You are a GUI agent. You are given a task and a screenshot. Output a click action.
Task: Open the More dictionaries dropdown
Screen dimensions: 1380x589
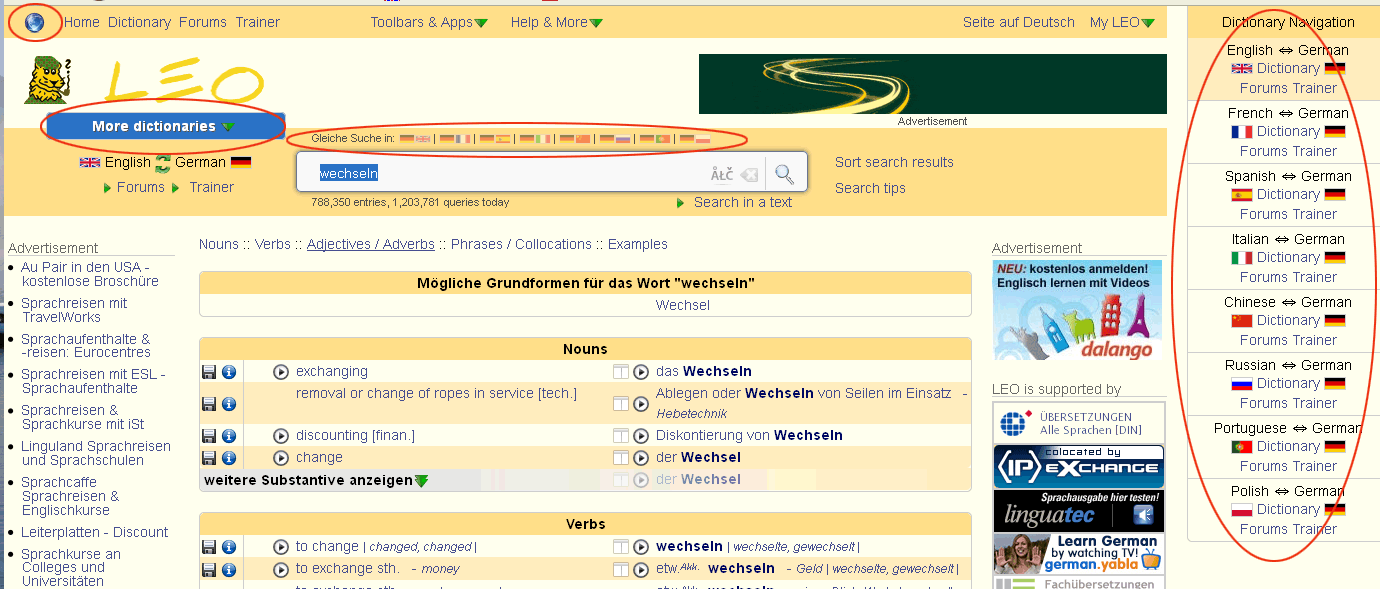165,127
